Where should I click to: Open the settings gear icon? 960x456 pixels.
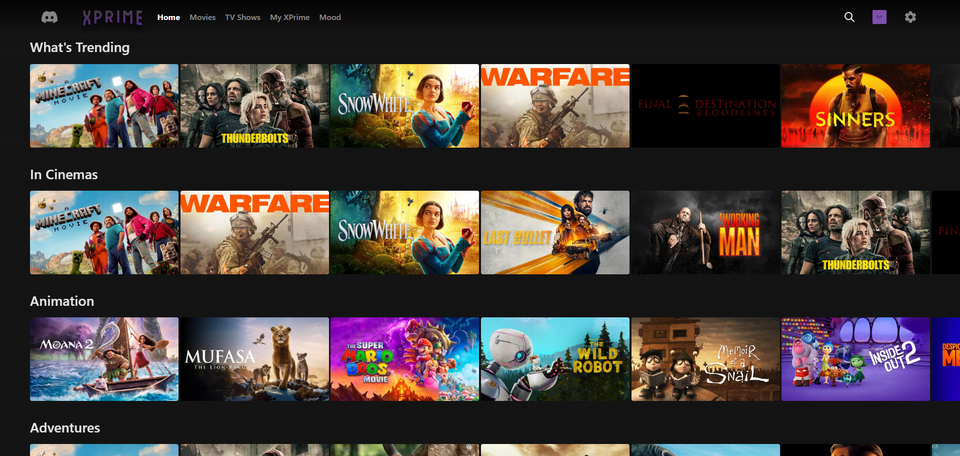tap(910, 17)
